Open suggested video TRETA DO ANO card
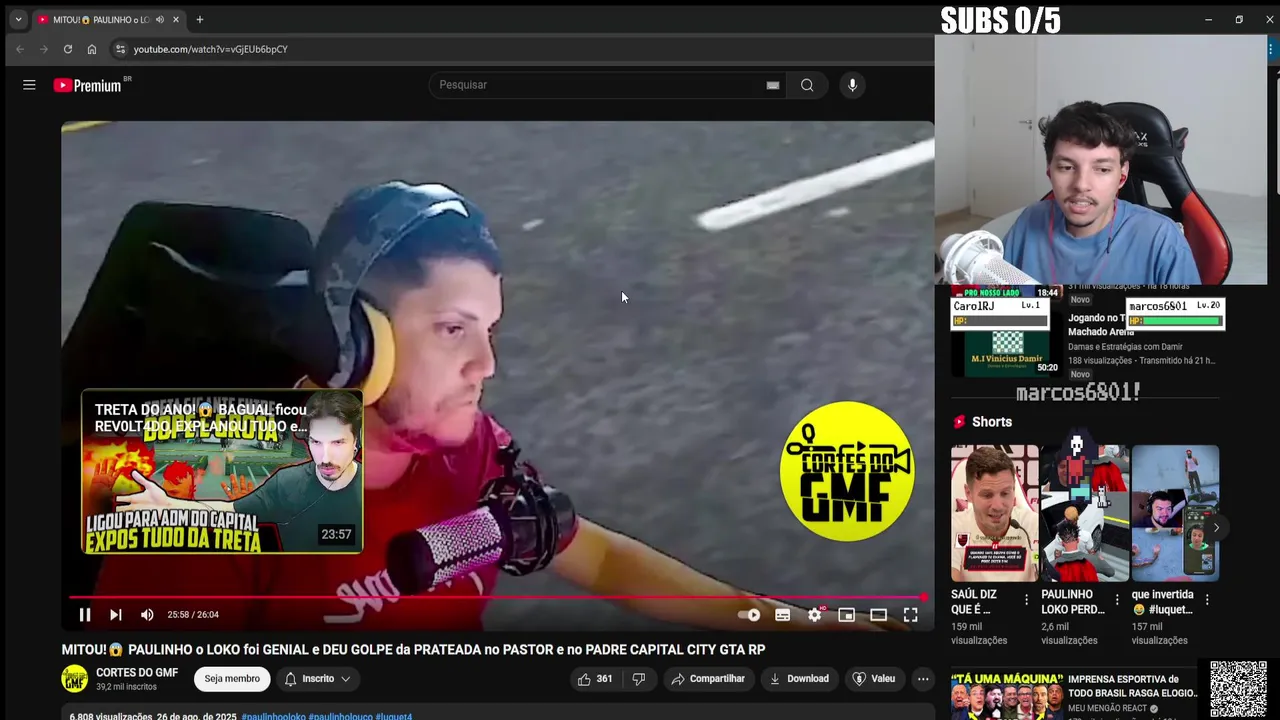 coord(222,471)
